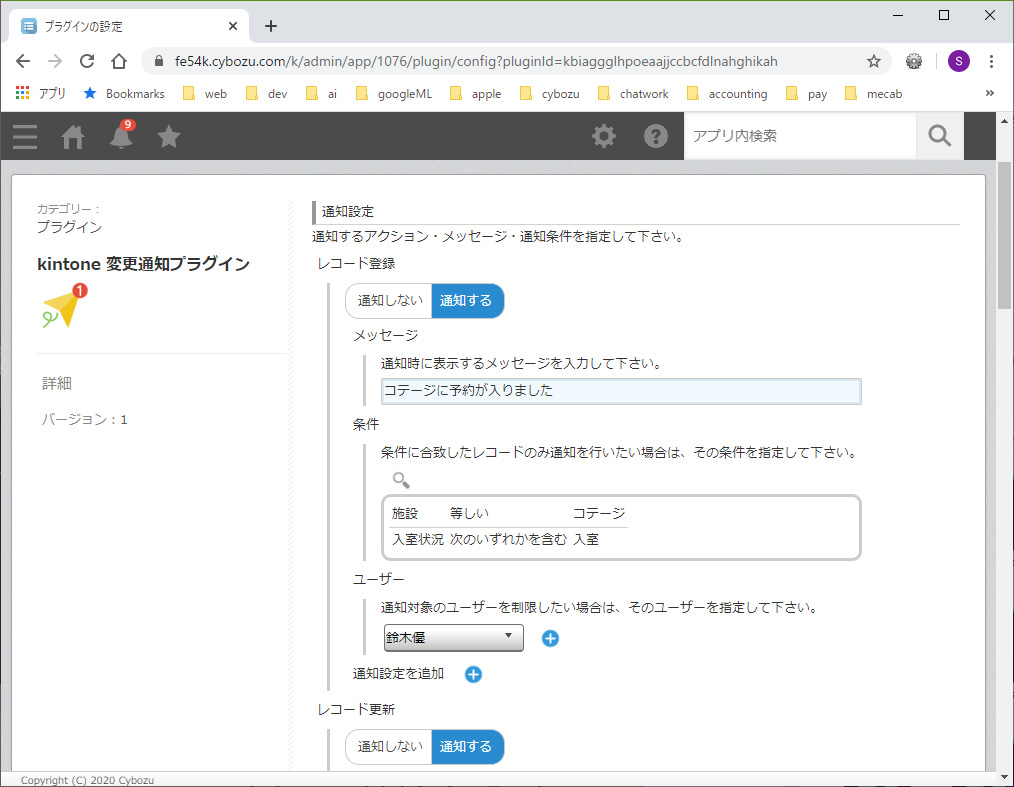Open the pay bookmark folder
This screenshot has width=1014, height=787.
click(806, 94)
